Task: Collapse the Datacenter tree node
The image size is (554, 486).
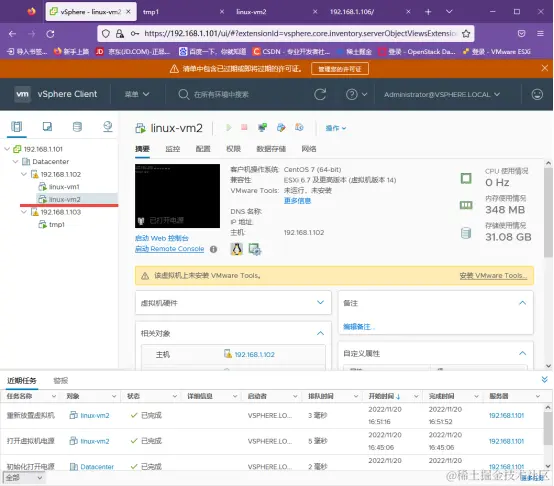Action: coord(15,161)
